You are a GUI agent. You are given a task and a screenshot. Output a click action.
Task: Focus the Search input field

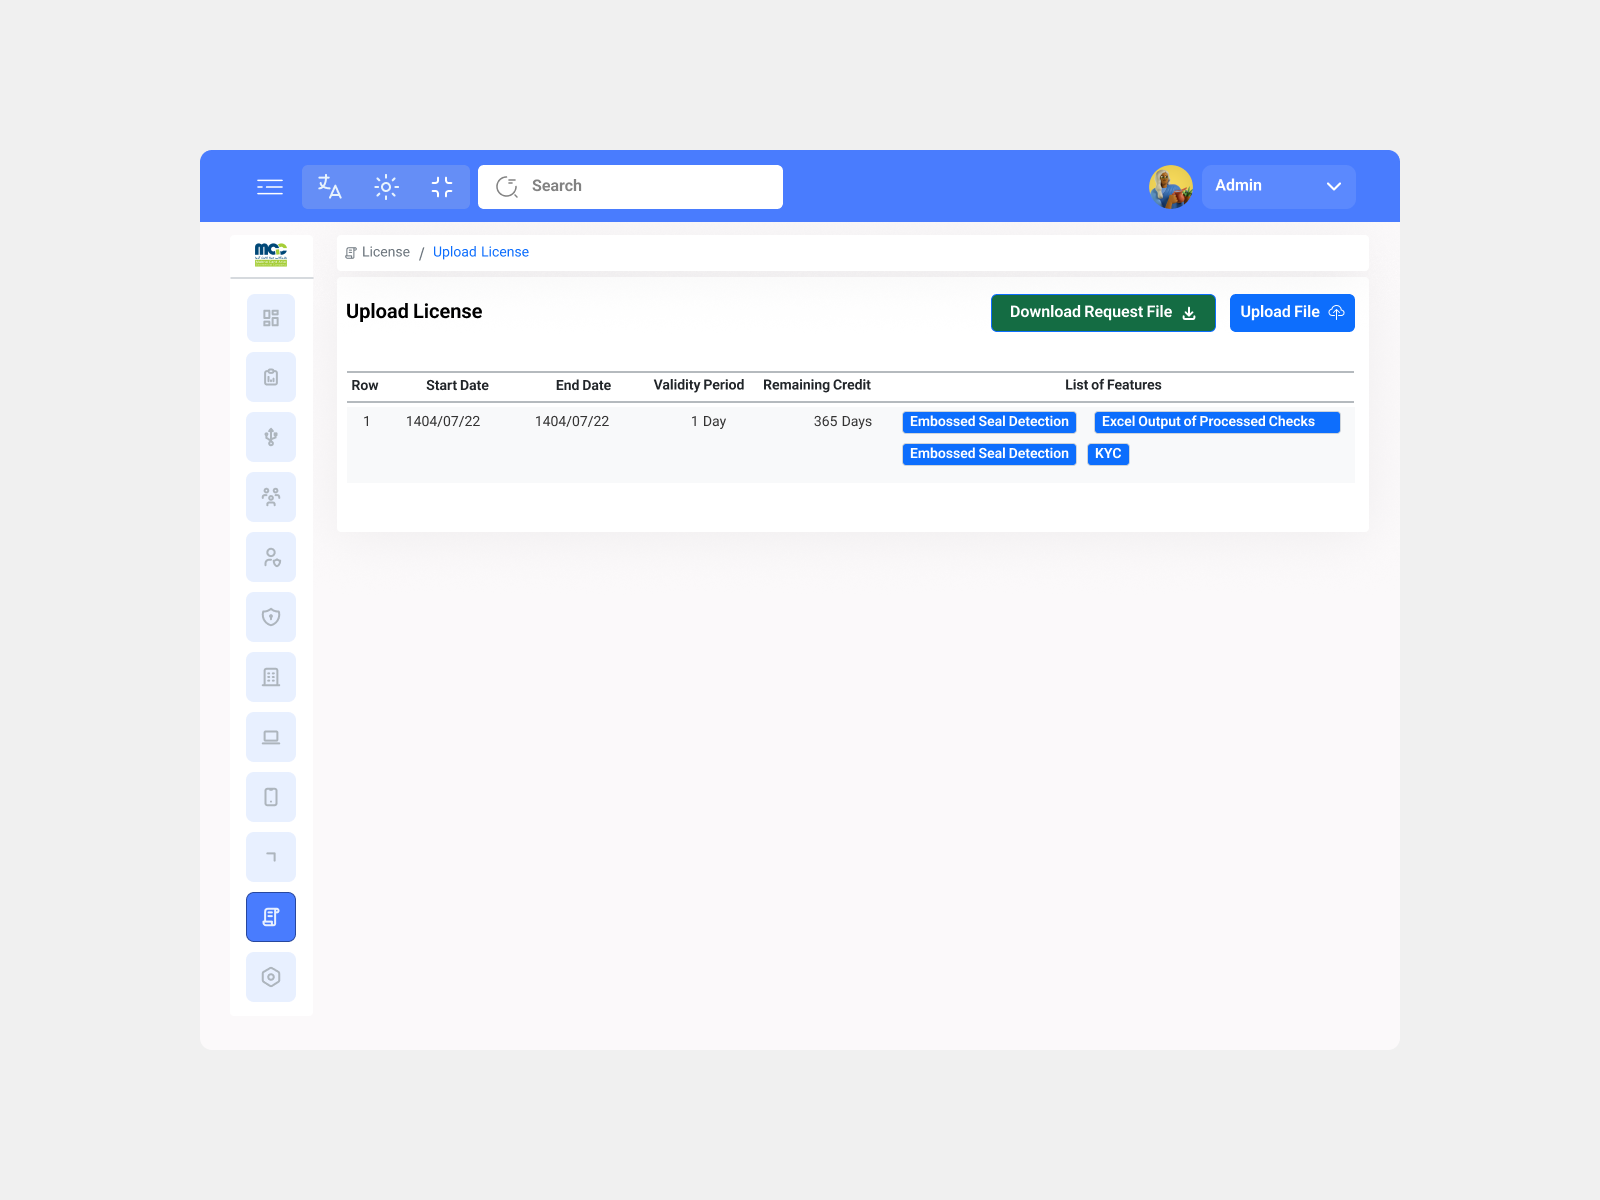click(630, 187)
